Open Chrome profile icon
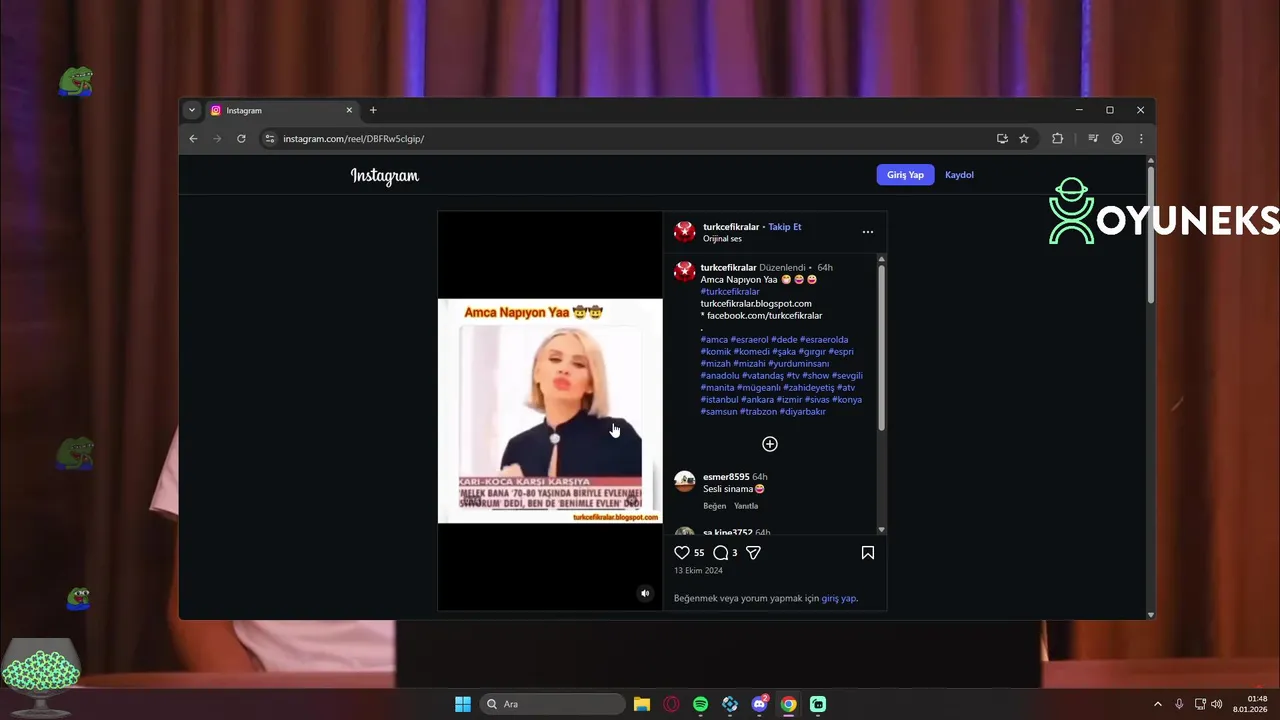Image resolution: width=1280 pixels, height=720 pixels. (x=1117, y=139)
